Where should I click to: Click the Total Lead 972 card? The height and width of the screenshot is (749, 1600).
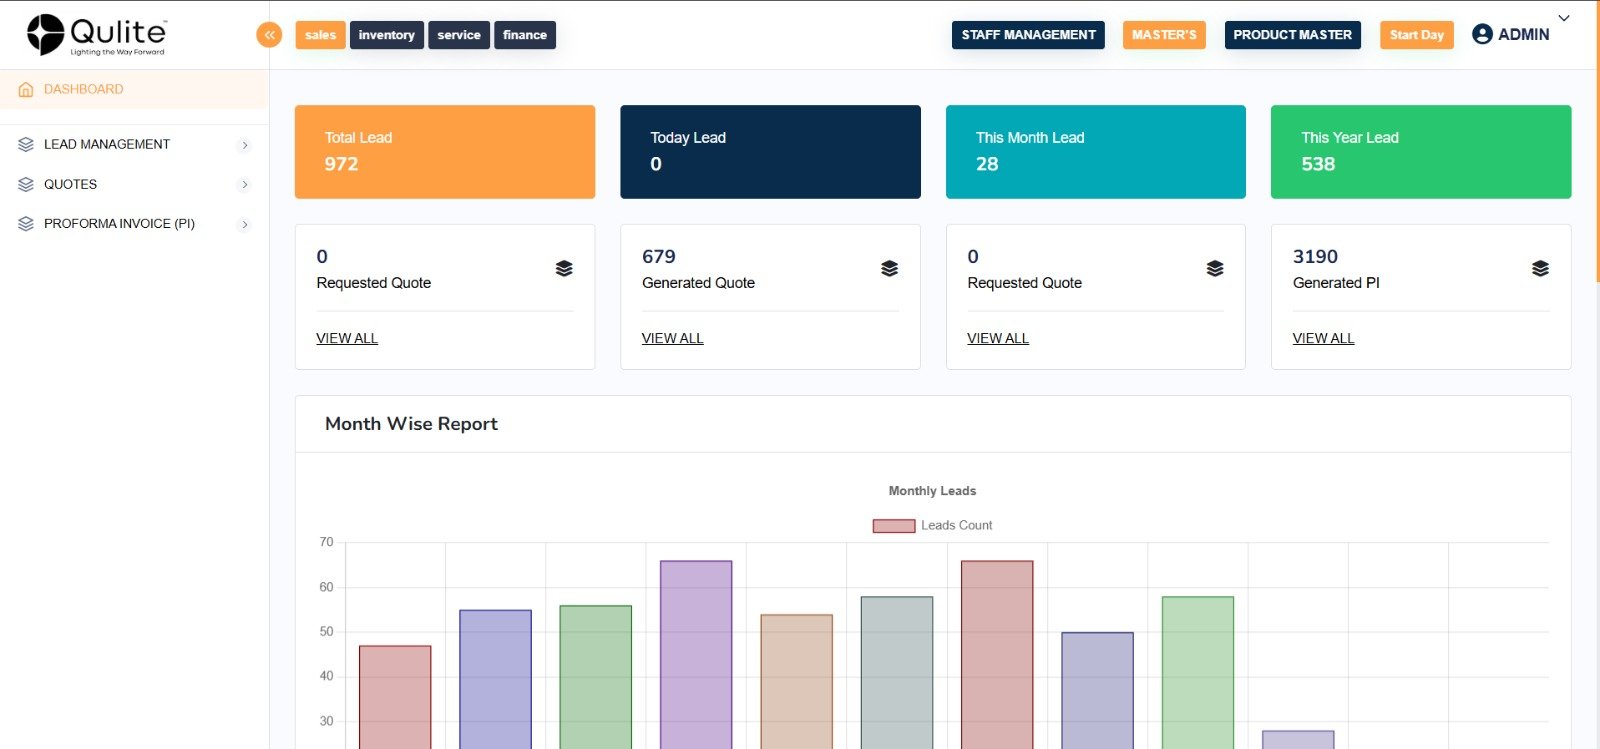point(445,152)
